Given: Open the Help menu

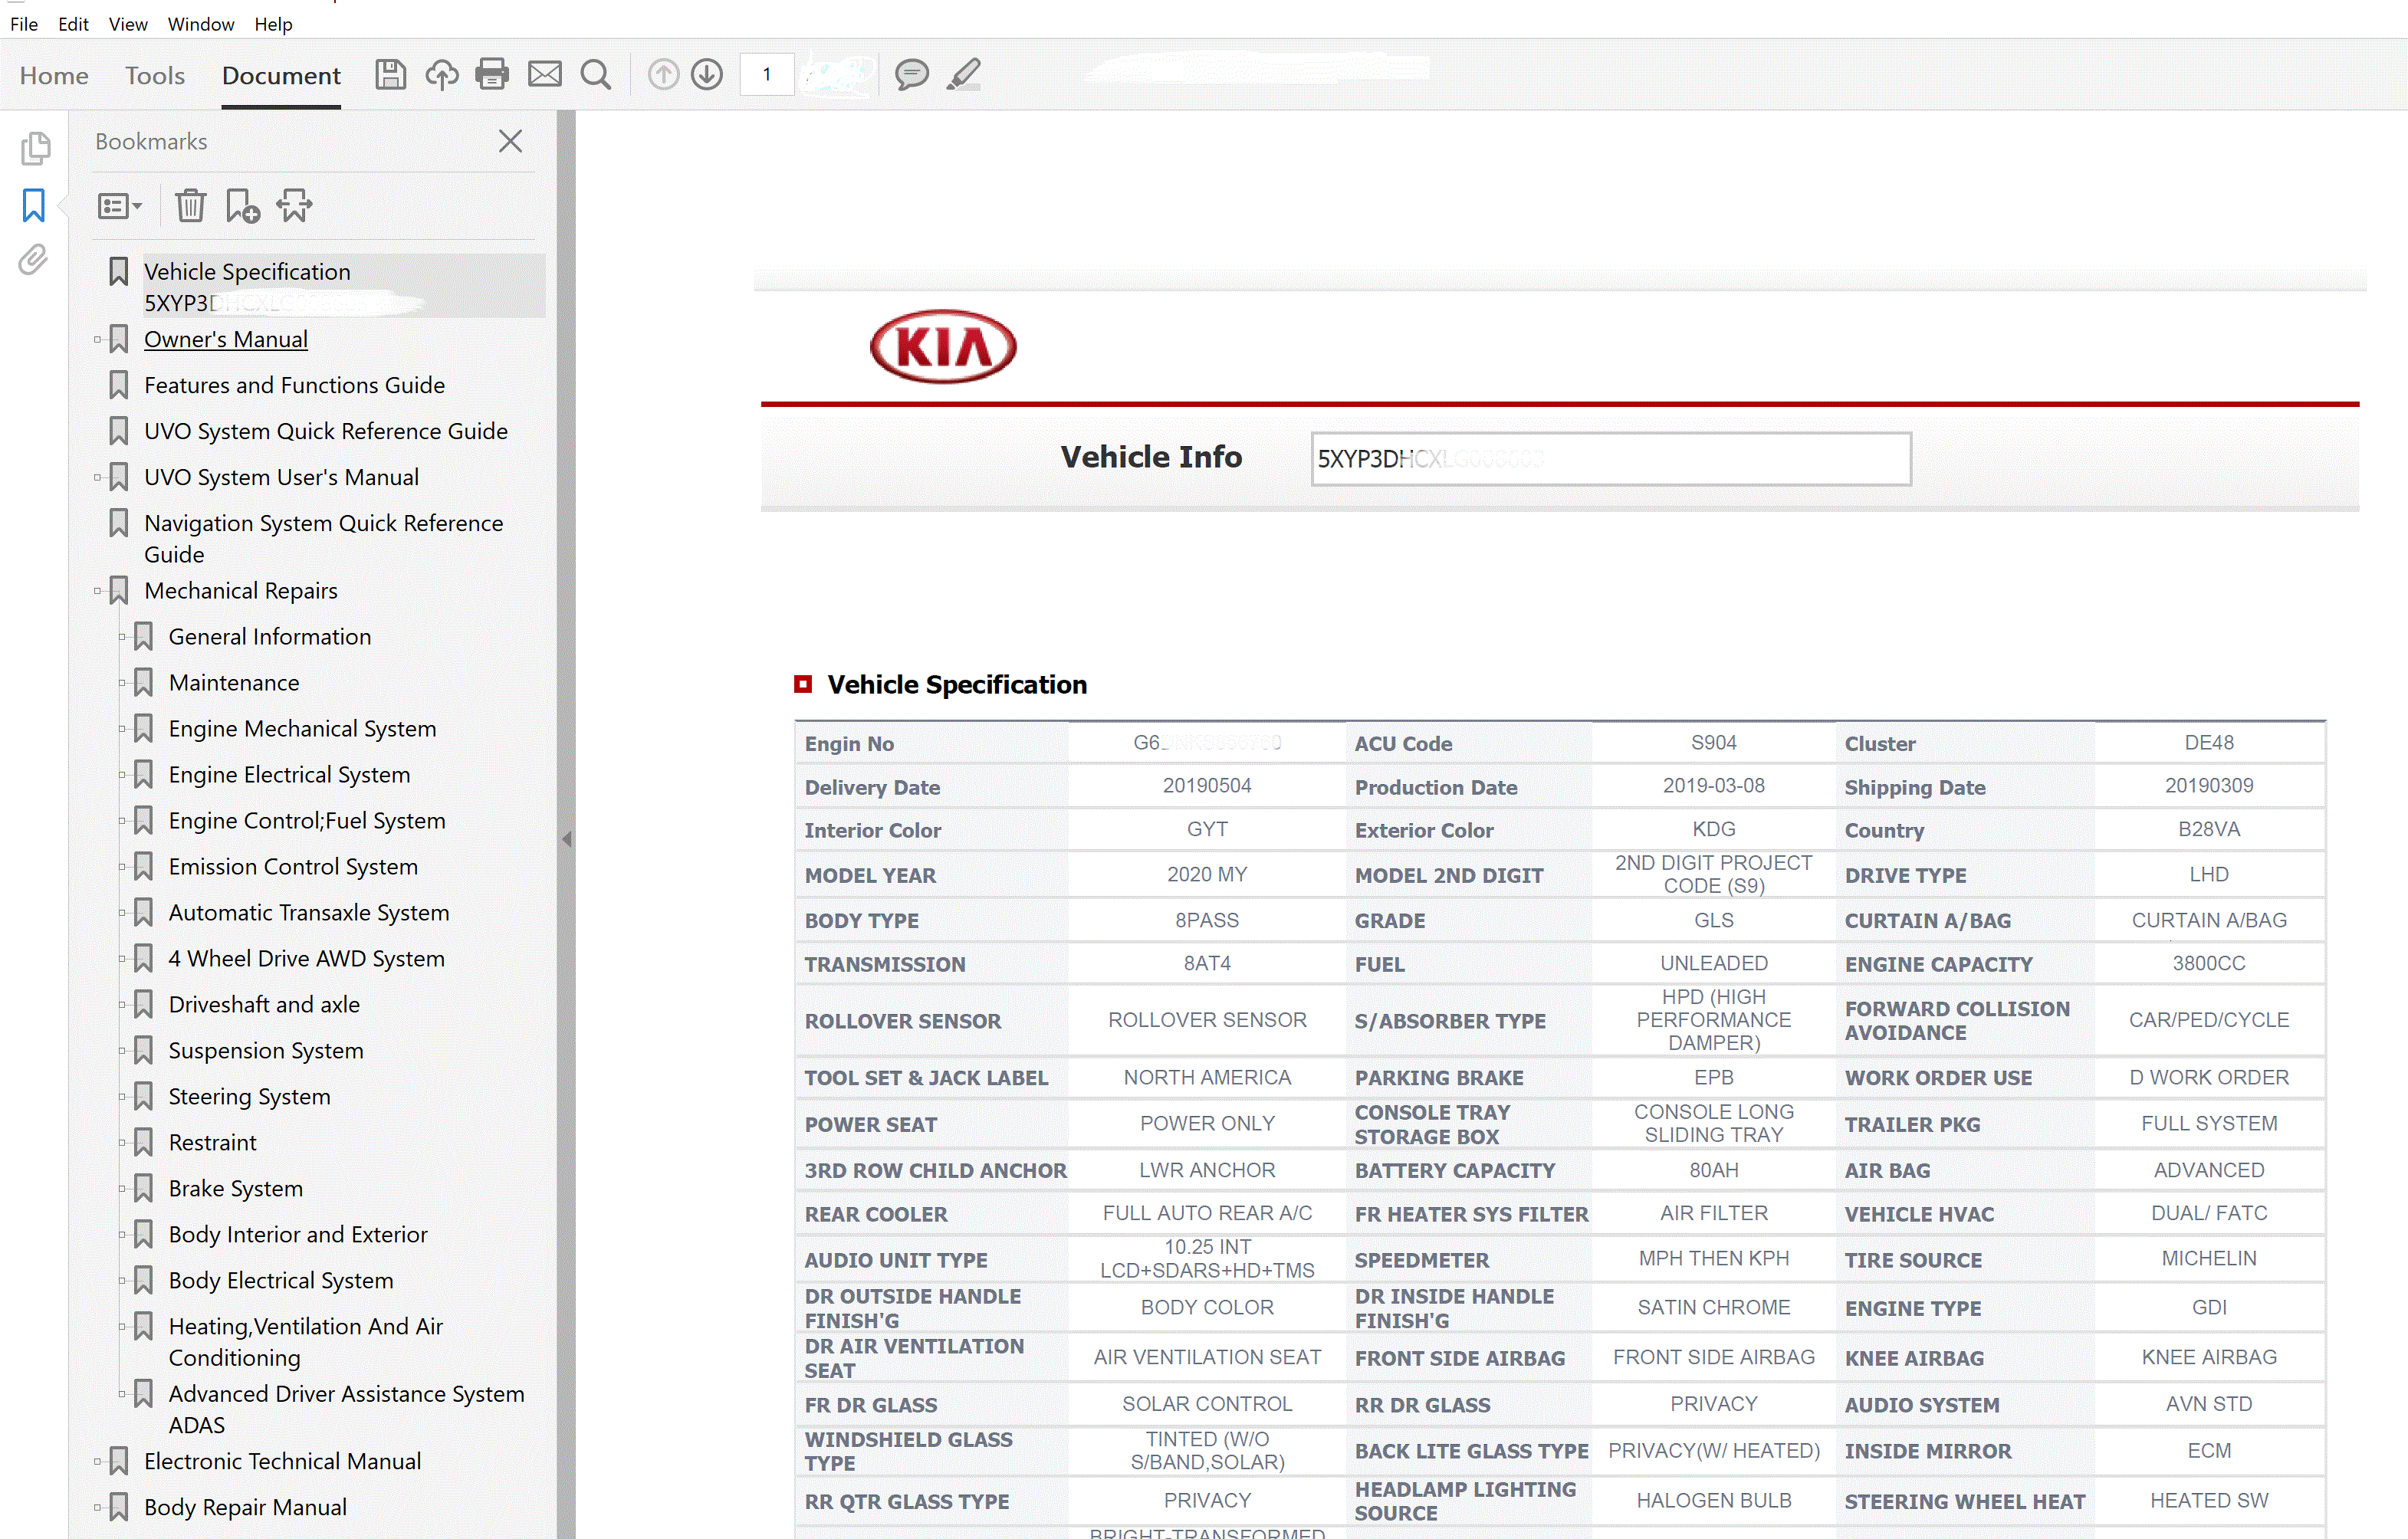Looking at the screenshot, I should click(x=273, y=24).
